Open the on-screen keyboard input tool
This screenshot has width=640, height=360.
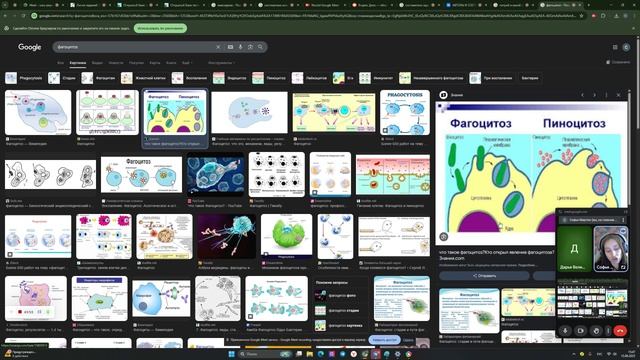click(x=230, y=47)
